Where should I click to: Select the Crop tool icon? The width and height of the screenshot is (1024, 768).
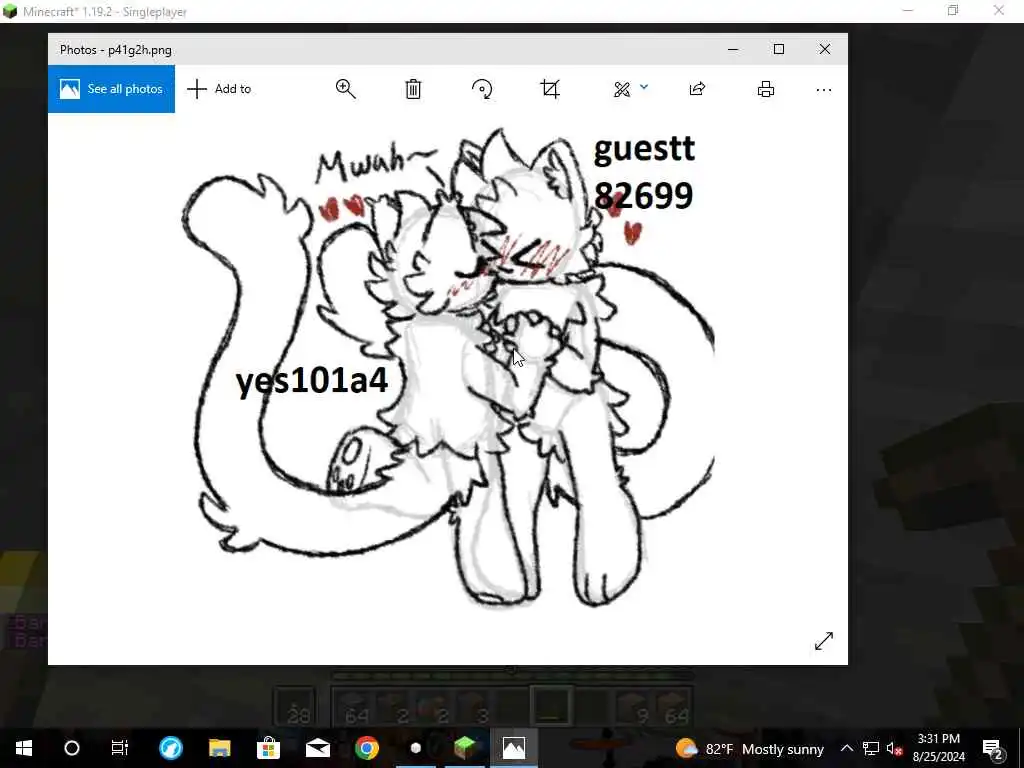[550, 89]
